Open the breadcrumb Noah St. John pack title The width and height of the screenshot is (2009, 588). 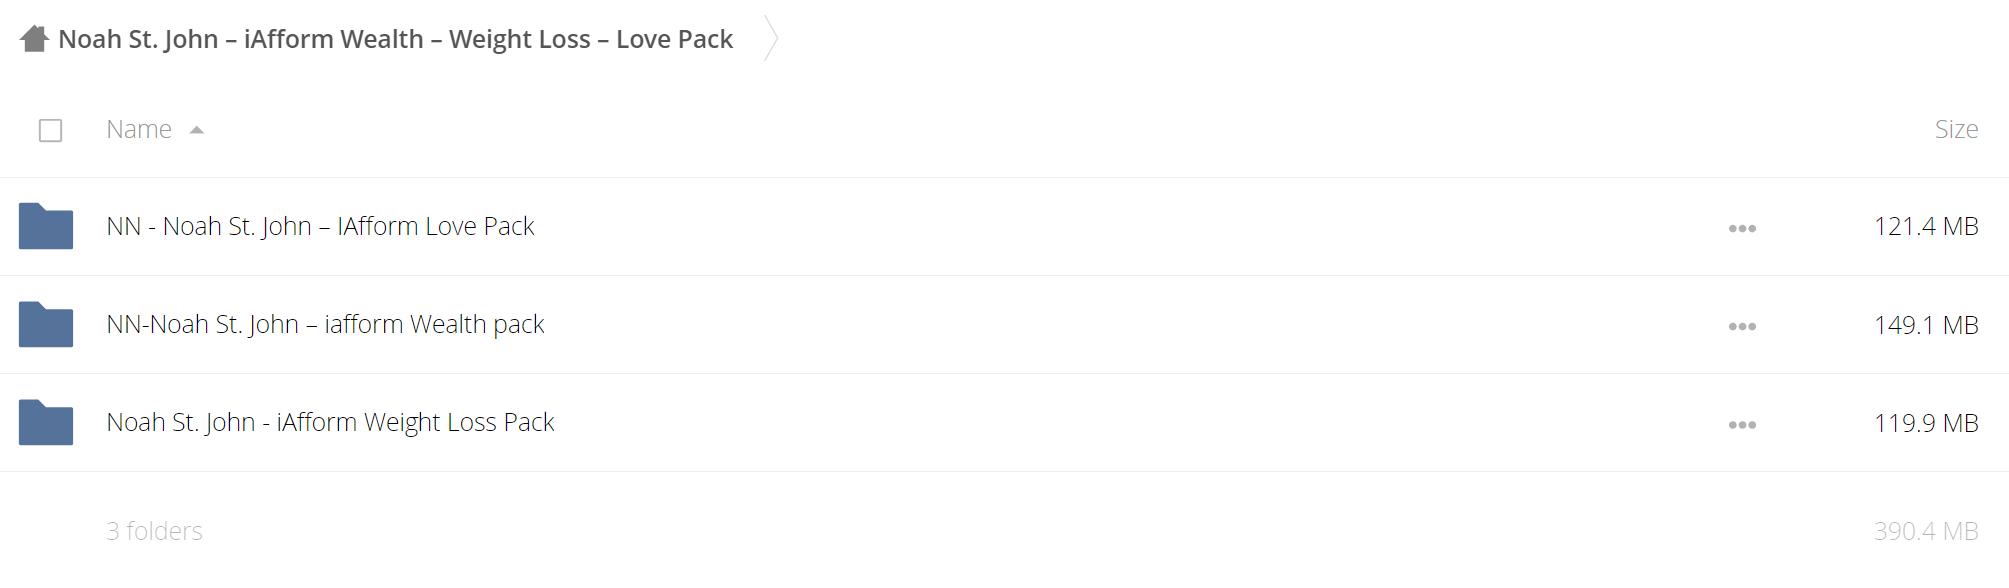pos(395,39)
